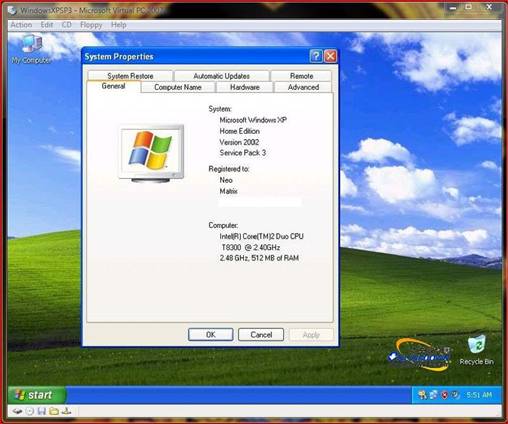Screen dimensions: 508x424
Task: Click the "2.48 GHz, 512 MB of RAM" text
Action: [259, 258]
